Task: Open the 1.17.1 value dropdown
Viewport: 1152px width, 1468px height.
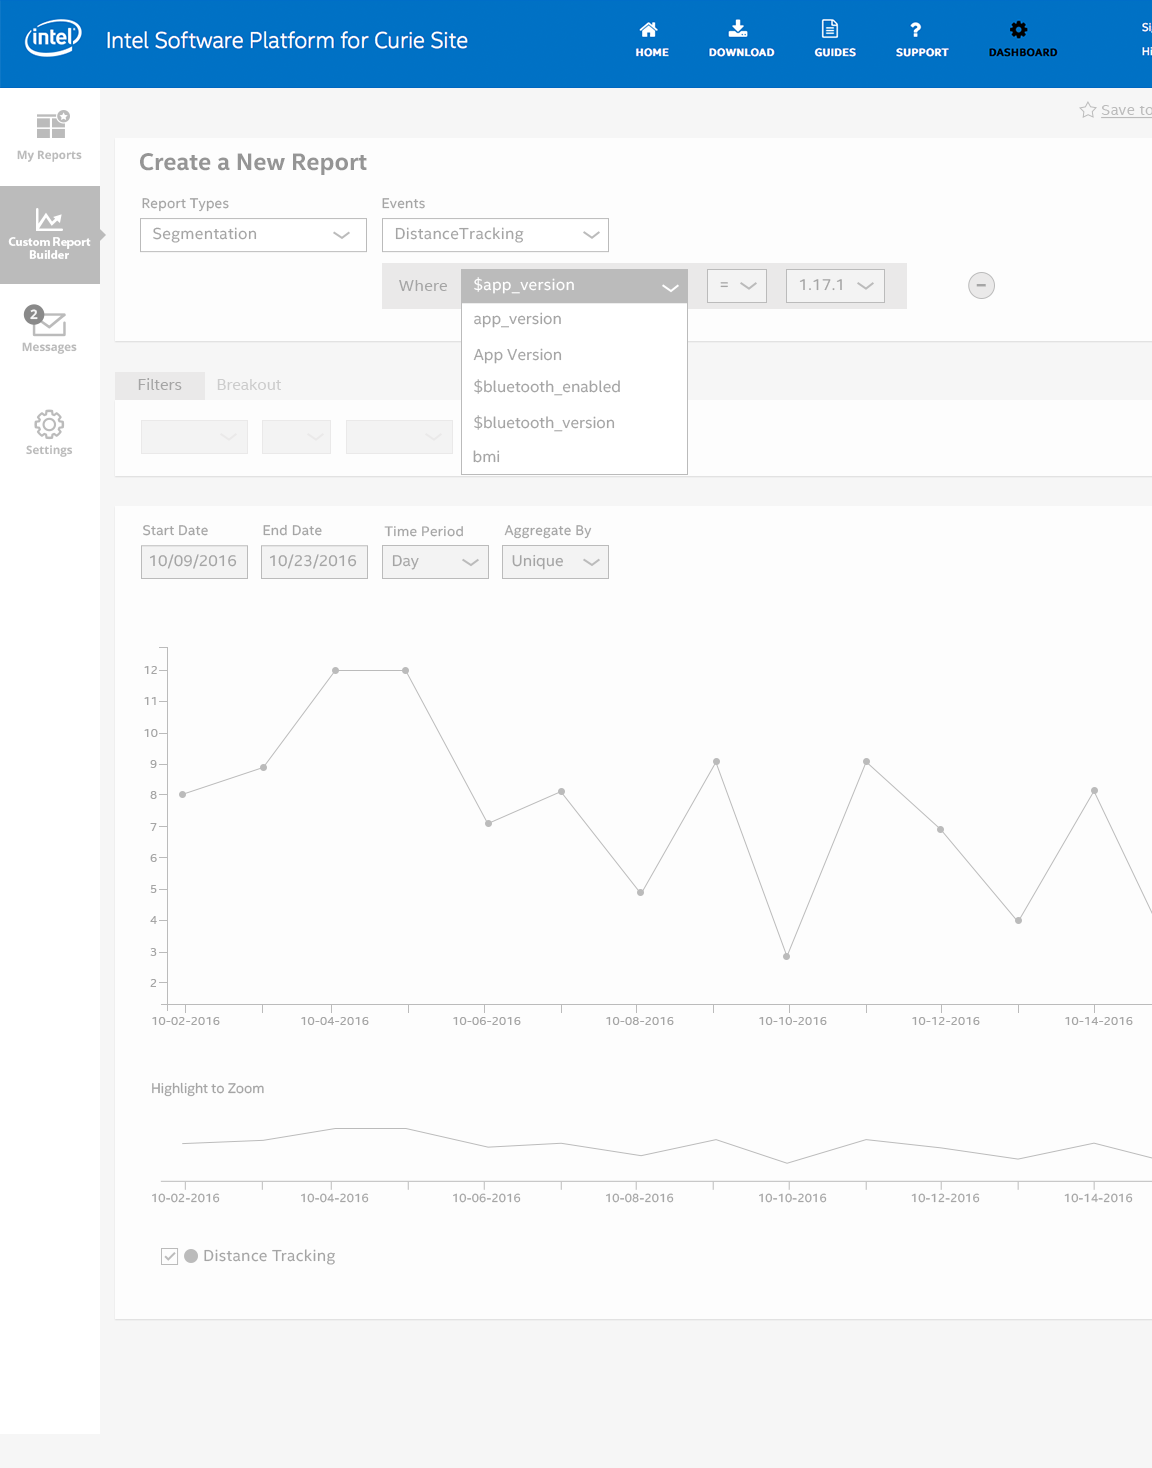Action: point(835,286)
